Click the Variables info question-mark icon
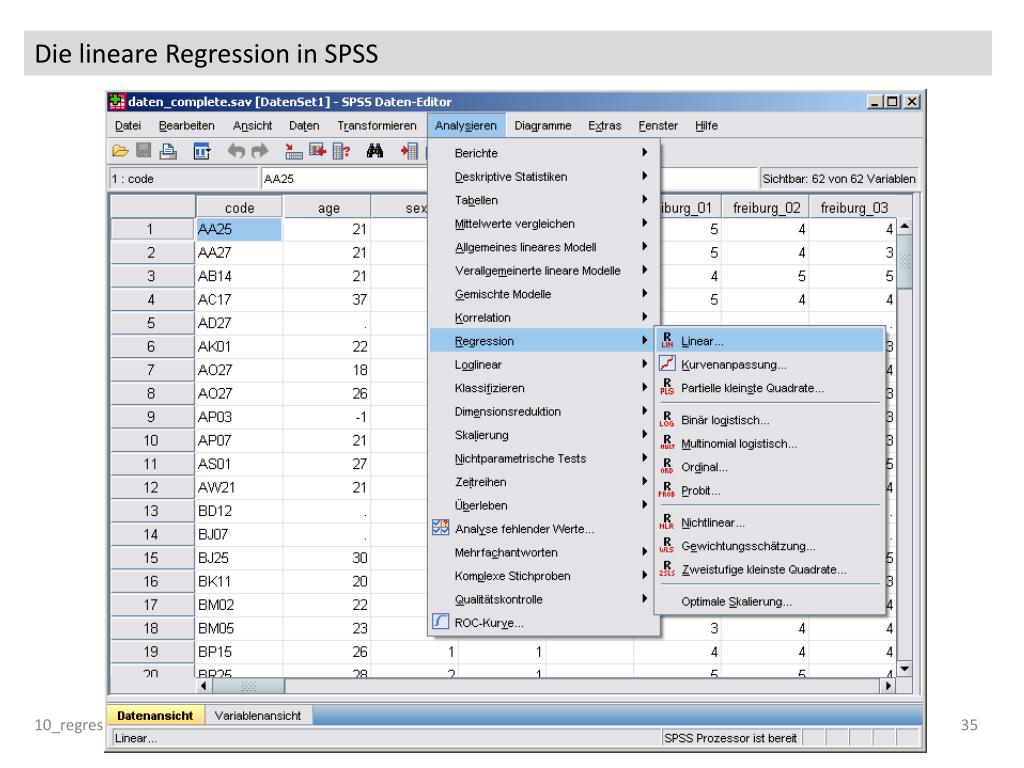Viewport: 1024px width, 768px height. coord(341,152)
